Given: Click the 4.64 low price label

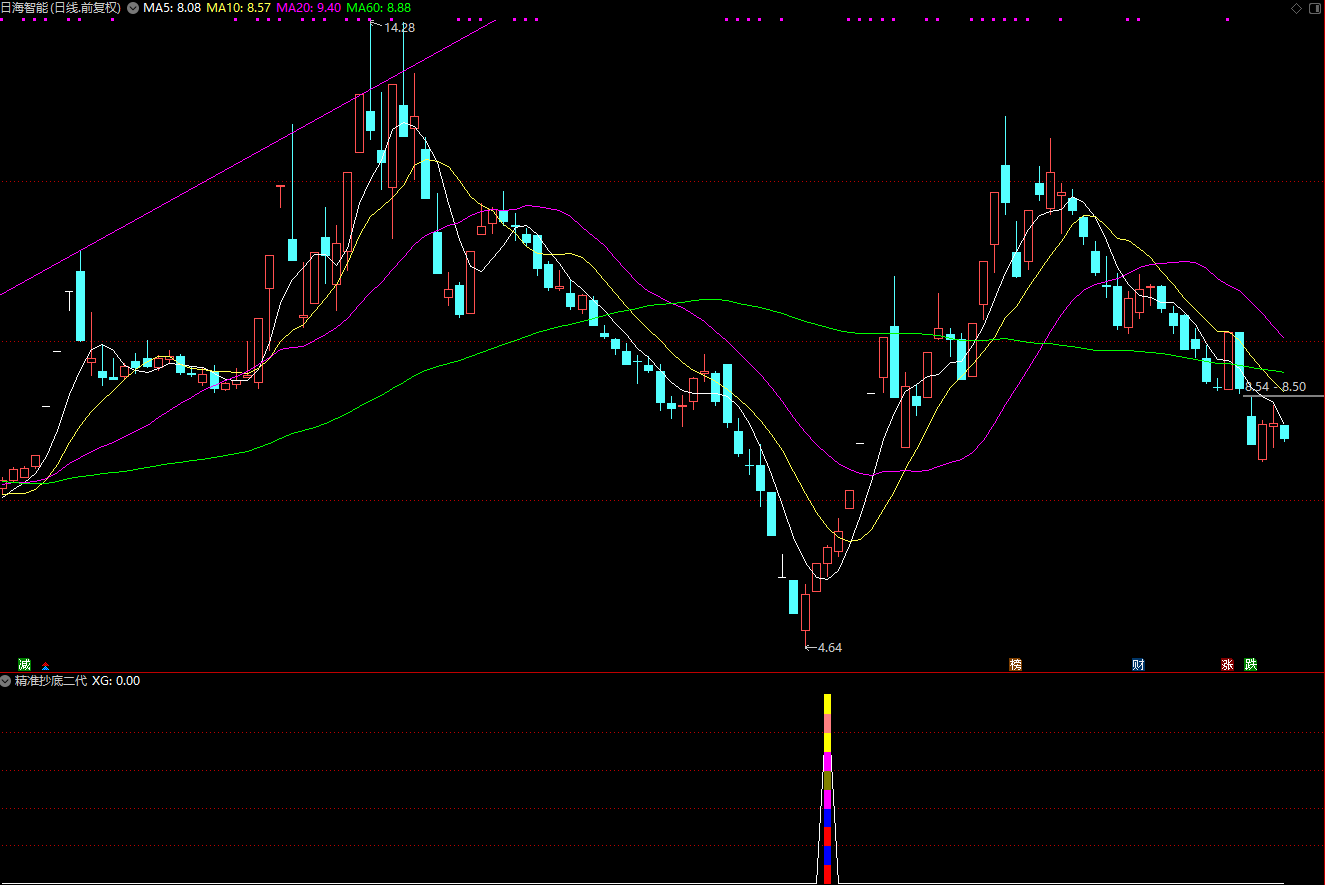Looking at the screenshot, I should [830, 648].
